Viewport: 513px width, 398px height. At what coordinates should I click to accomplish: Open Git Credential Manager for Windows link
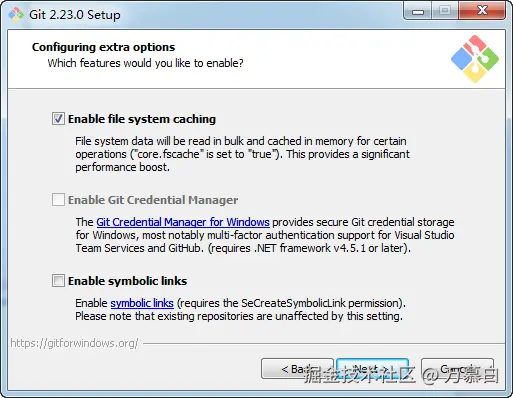183,222
